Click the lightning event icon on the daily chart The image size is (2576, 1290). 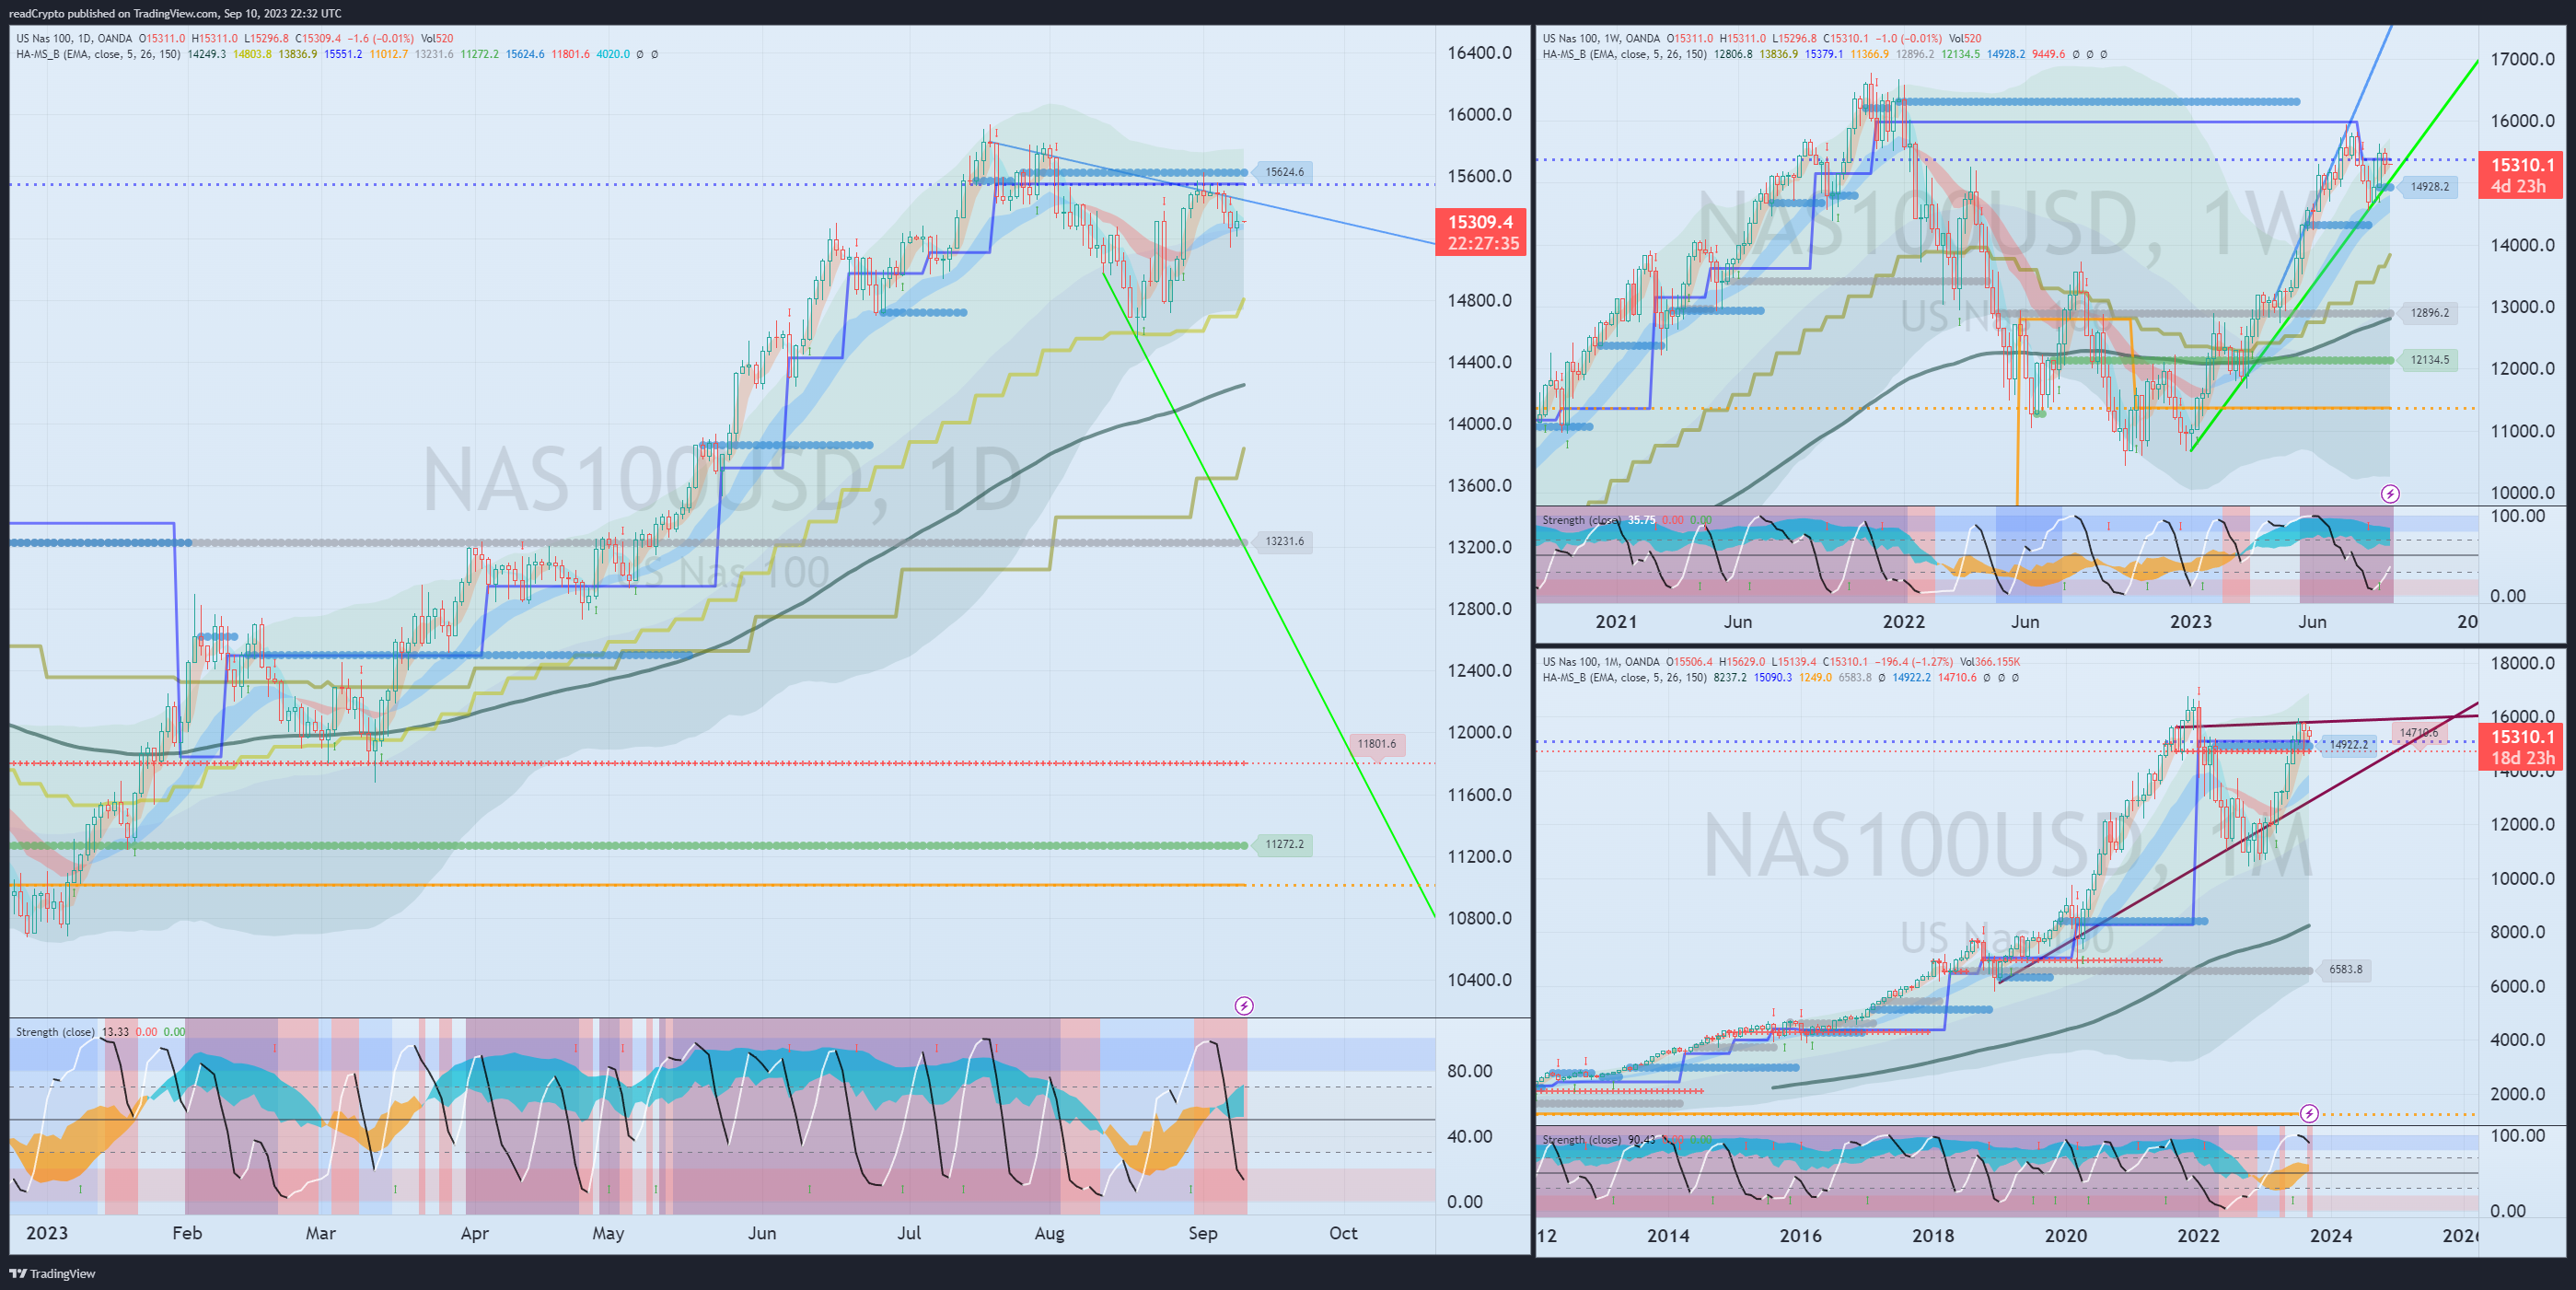pos(1244,1006)
